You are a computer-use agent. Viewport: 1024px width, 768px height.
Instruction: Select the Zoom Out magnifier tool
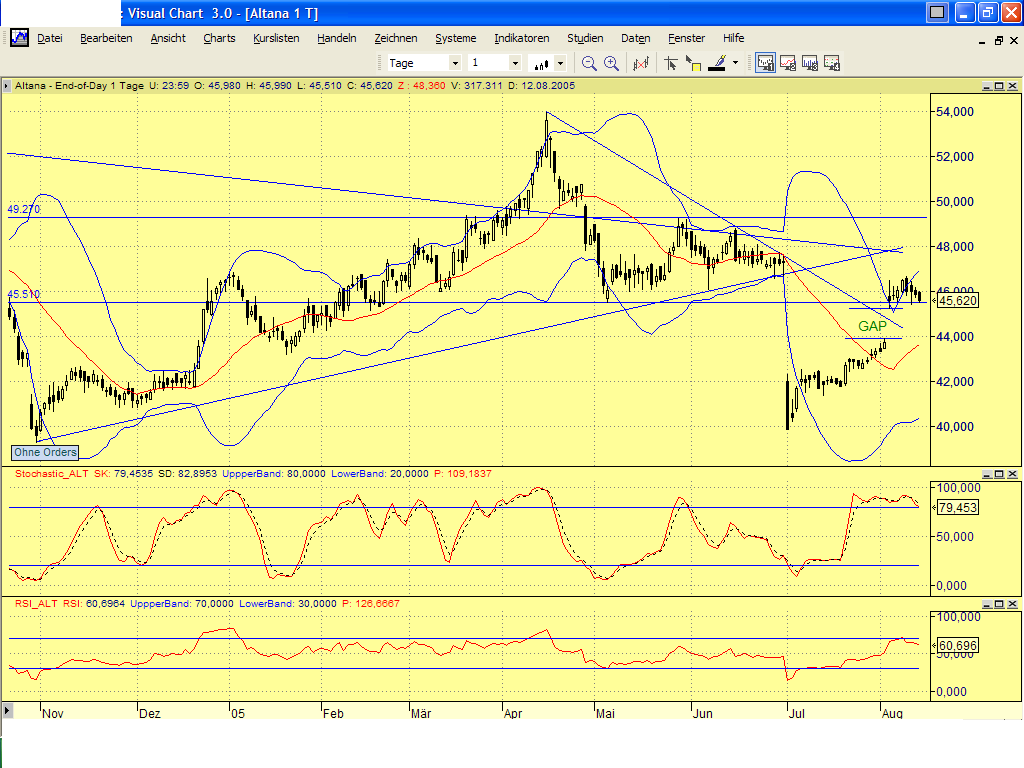(588, 62)
